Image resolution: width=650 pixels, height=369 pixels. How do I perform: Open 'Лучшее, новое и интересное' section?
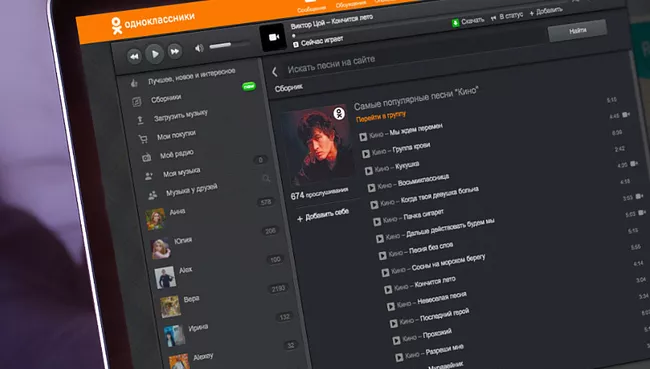pos(192,76)
